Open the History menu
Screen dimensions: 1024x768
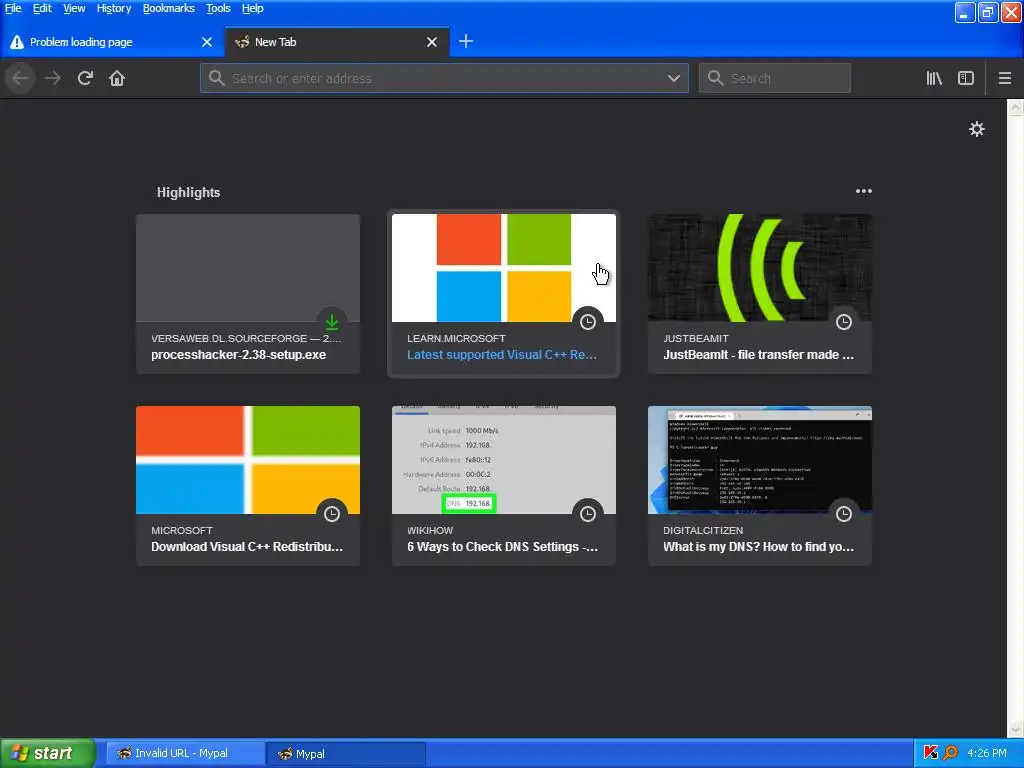[x=114, y=8]
